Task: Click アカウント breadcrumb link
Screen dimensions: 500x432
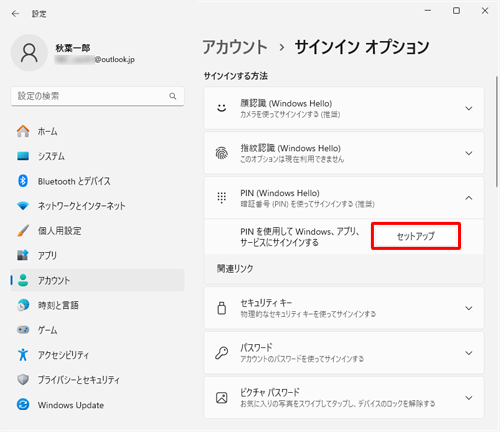Action: coord(235,47)
